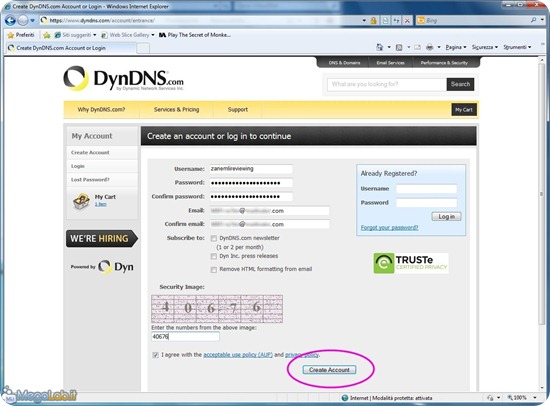Open Create Account in My Account sidebar

click(x=90, y=153)
